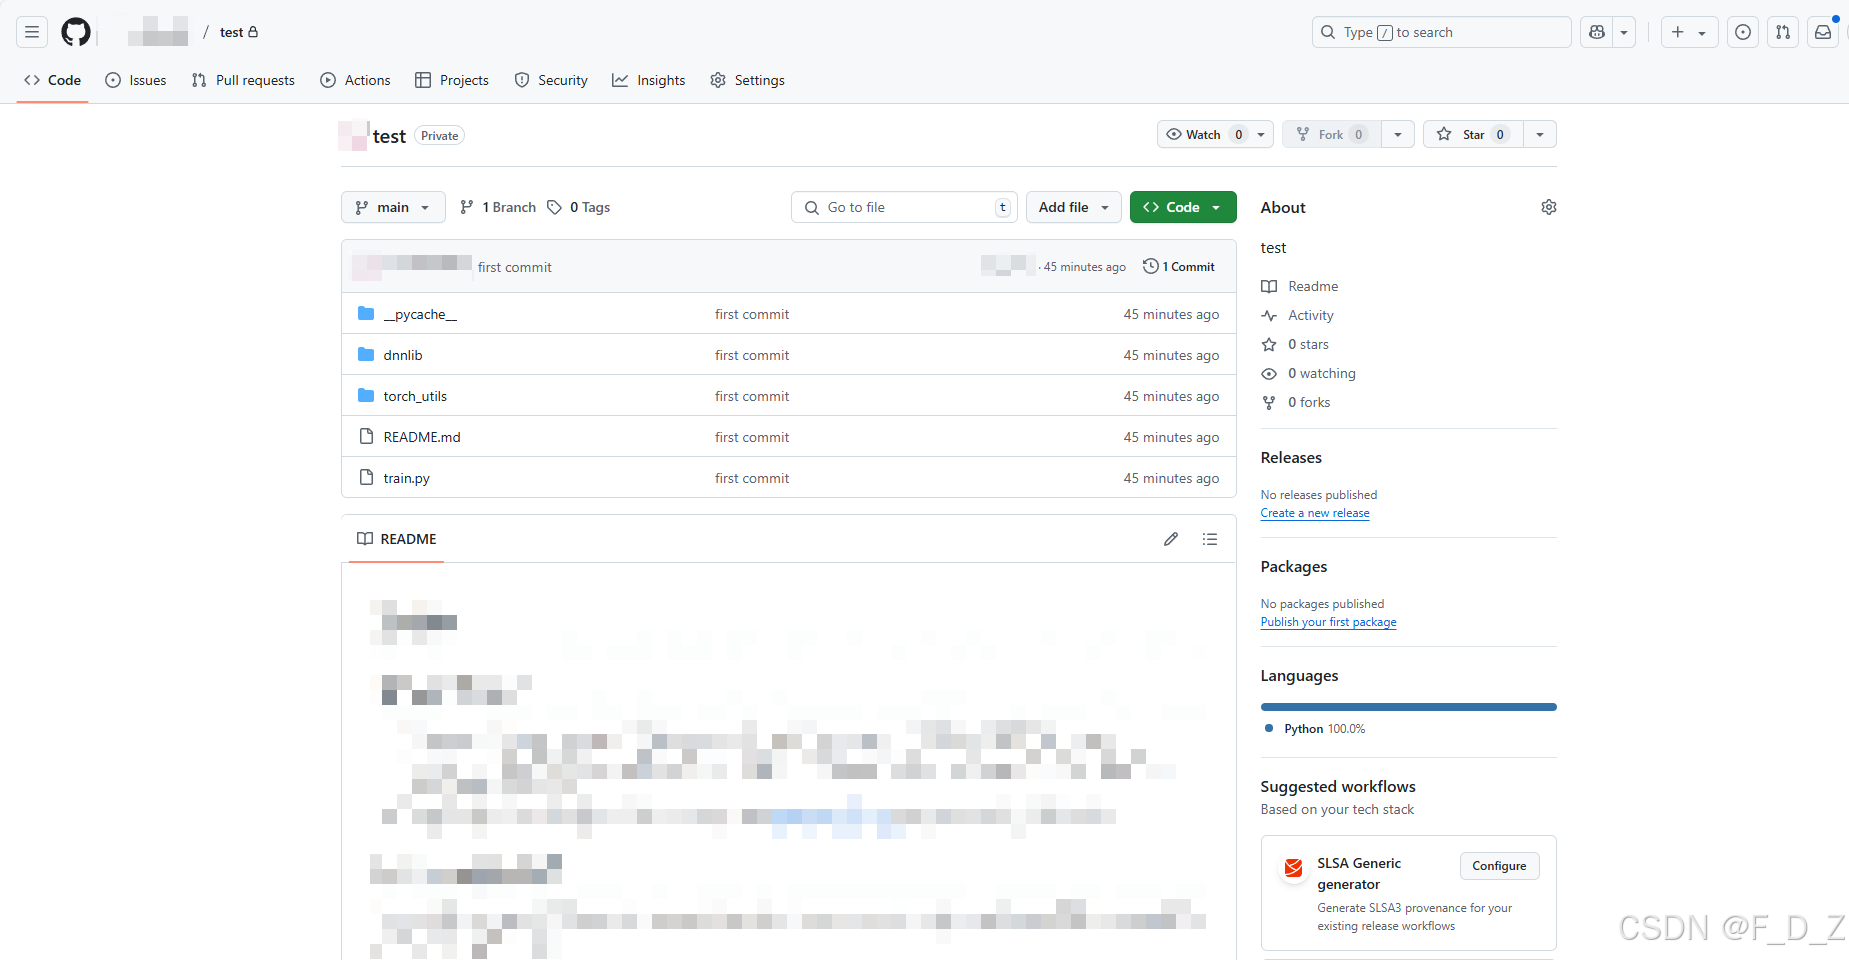Open the dnnlib folder

pyautogui.click(x=403, y=355)
